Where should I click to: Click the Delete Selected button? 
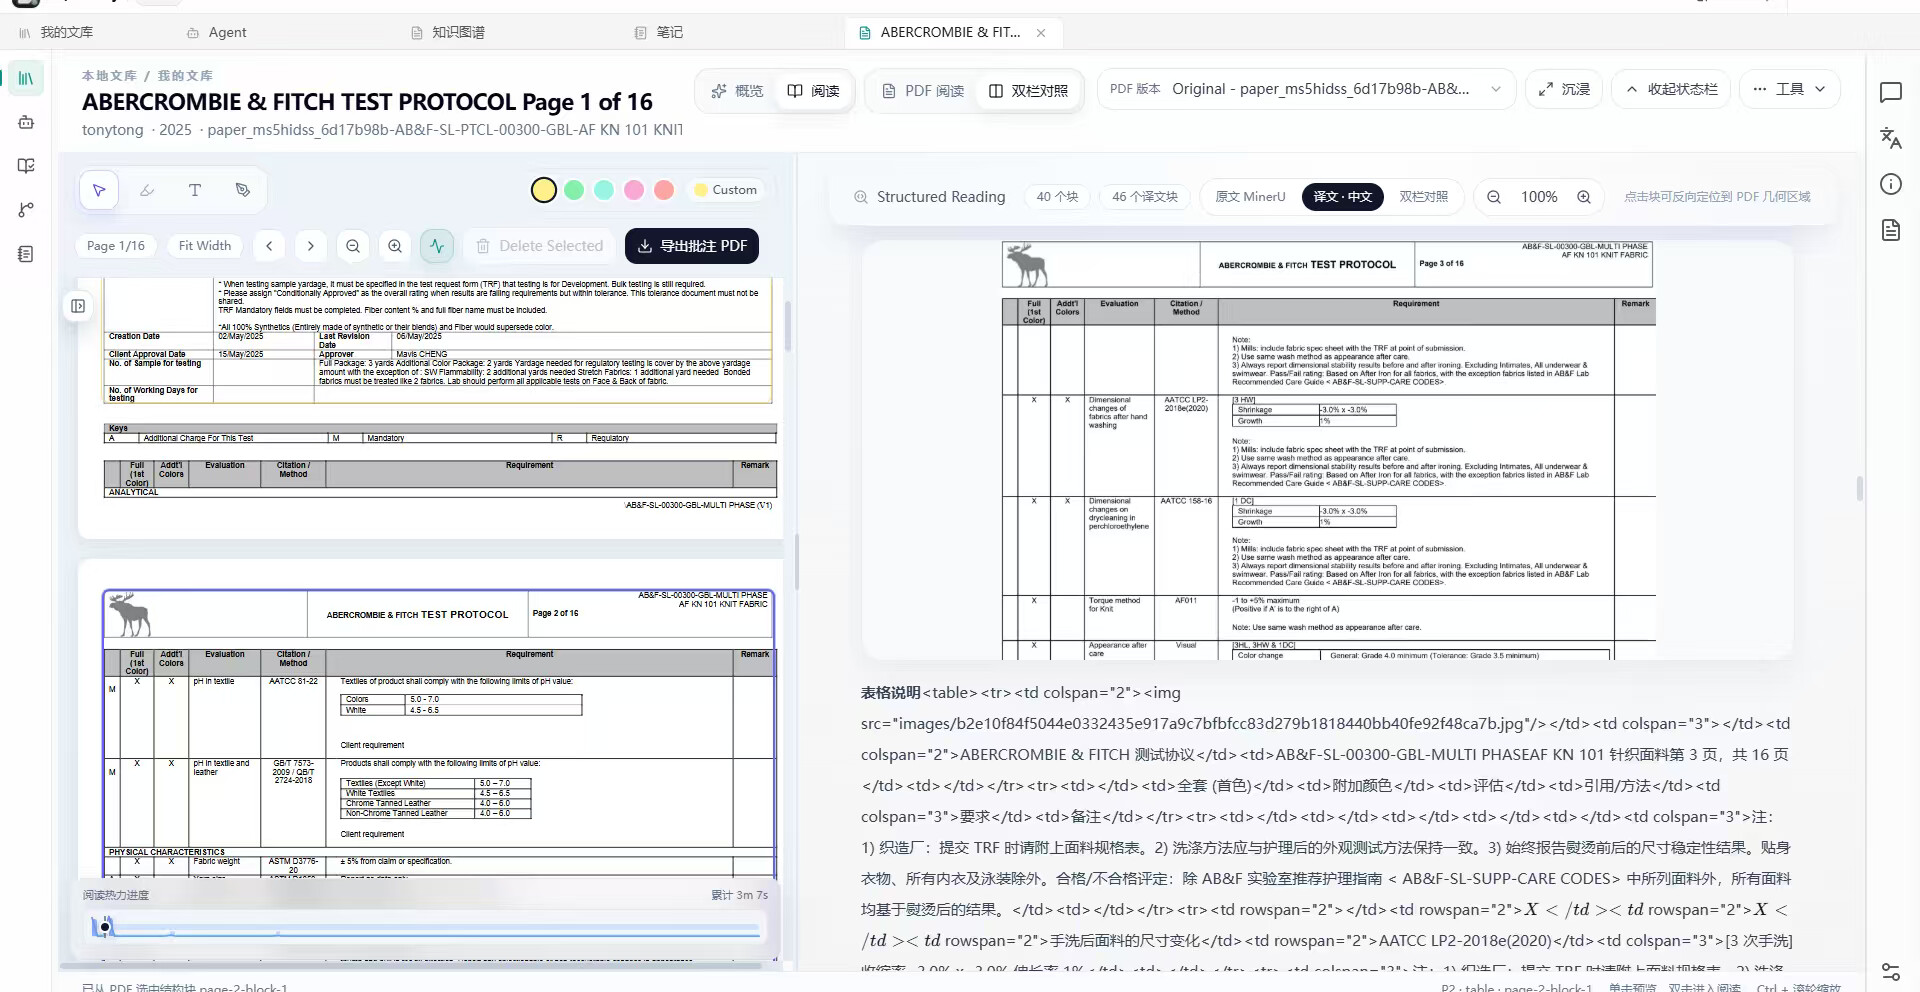(539, 246)
